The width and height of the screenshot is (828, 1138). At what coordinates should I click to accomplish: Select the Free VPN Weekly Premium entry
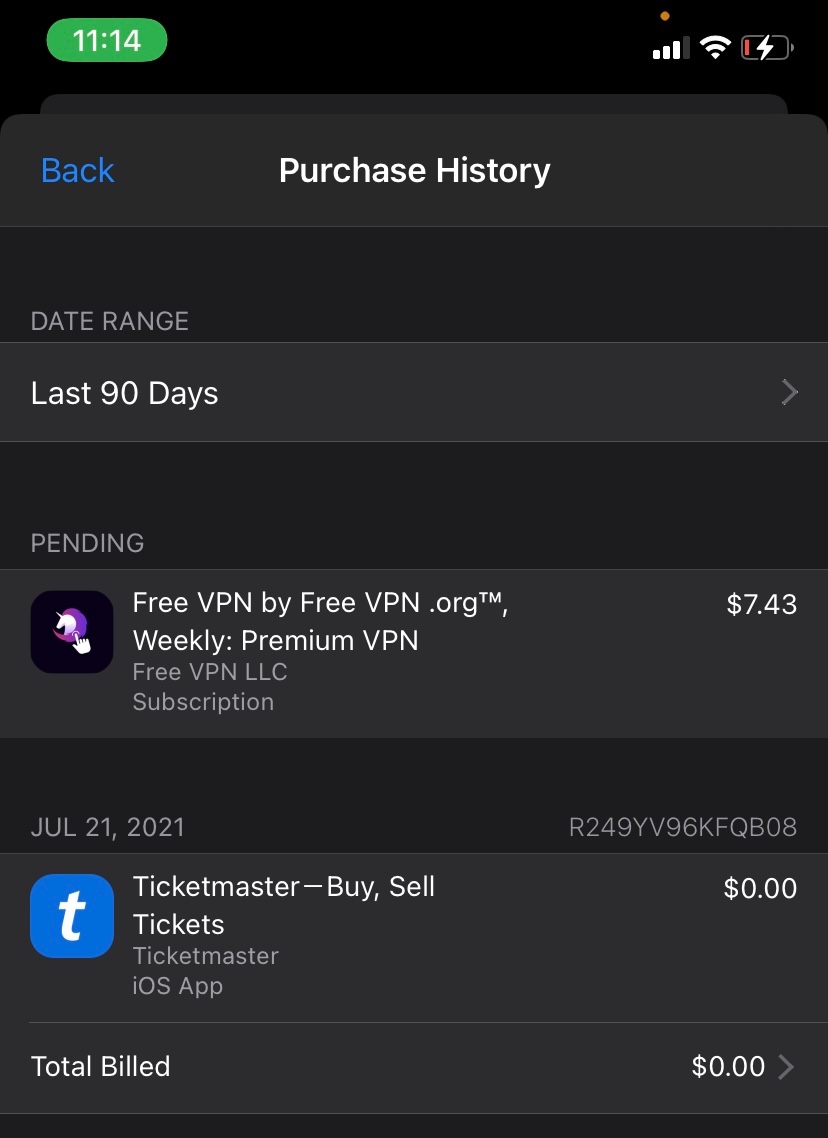[320, 622]
